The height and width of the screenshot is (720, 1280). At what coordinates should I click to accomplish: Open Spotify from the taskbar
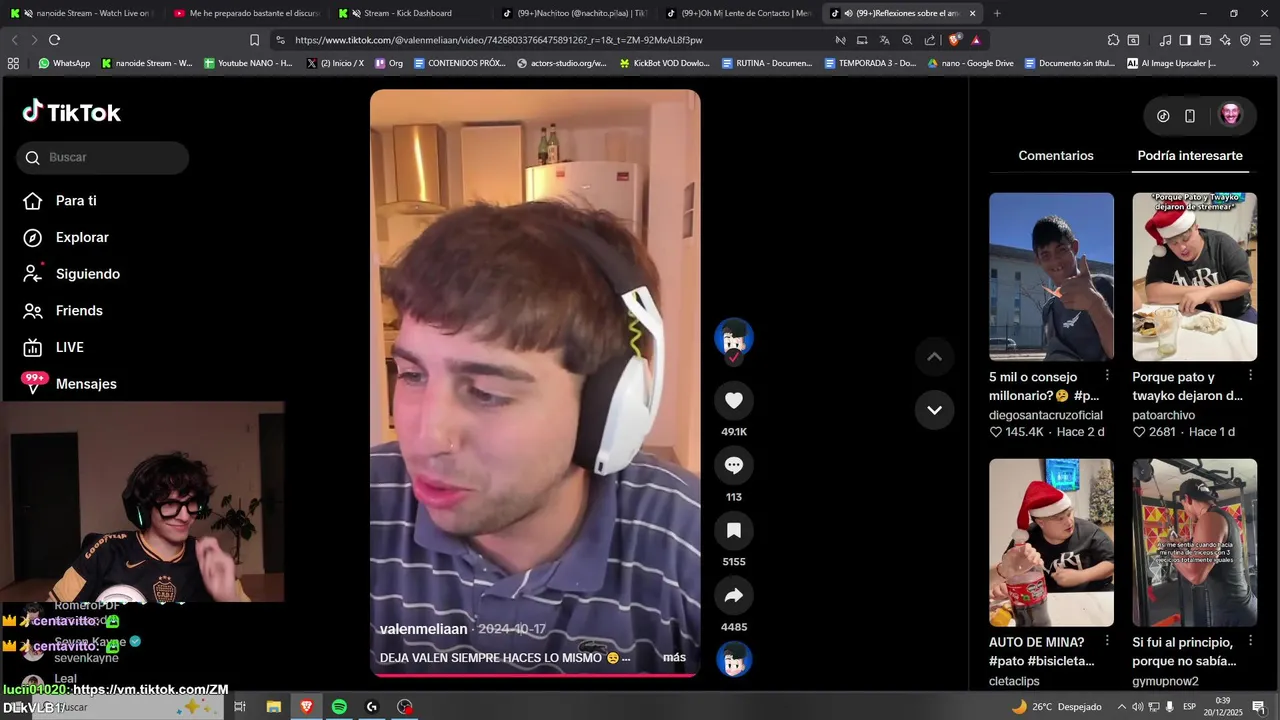pos(339,707)
